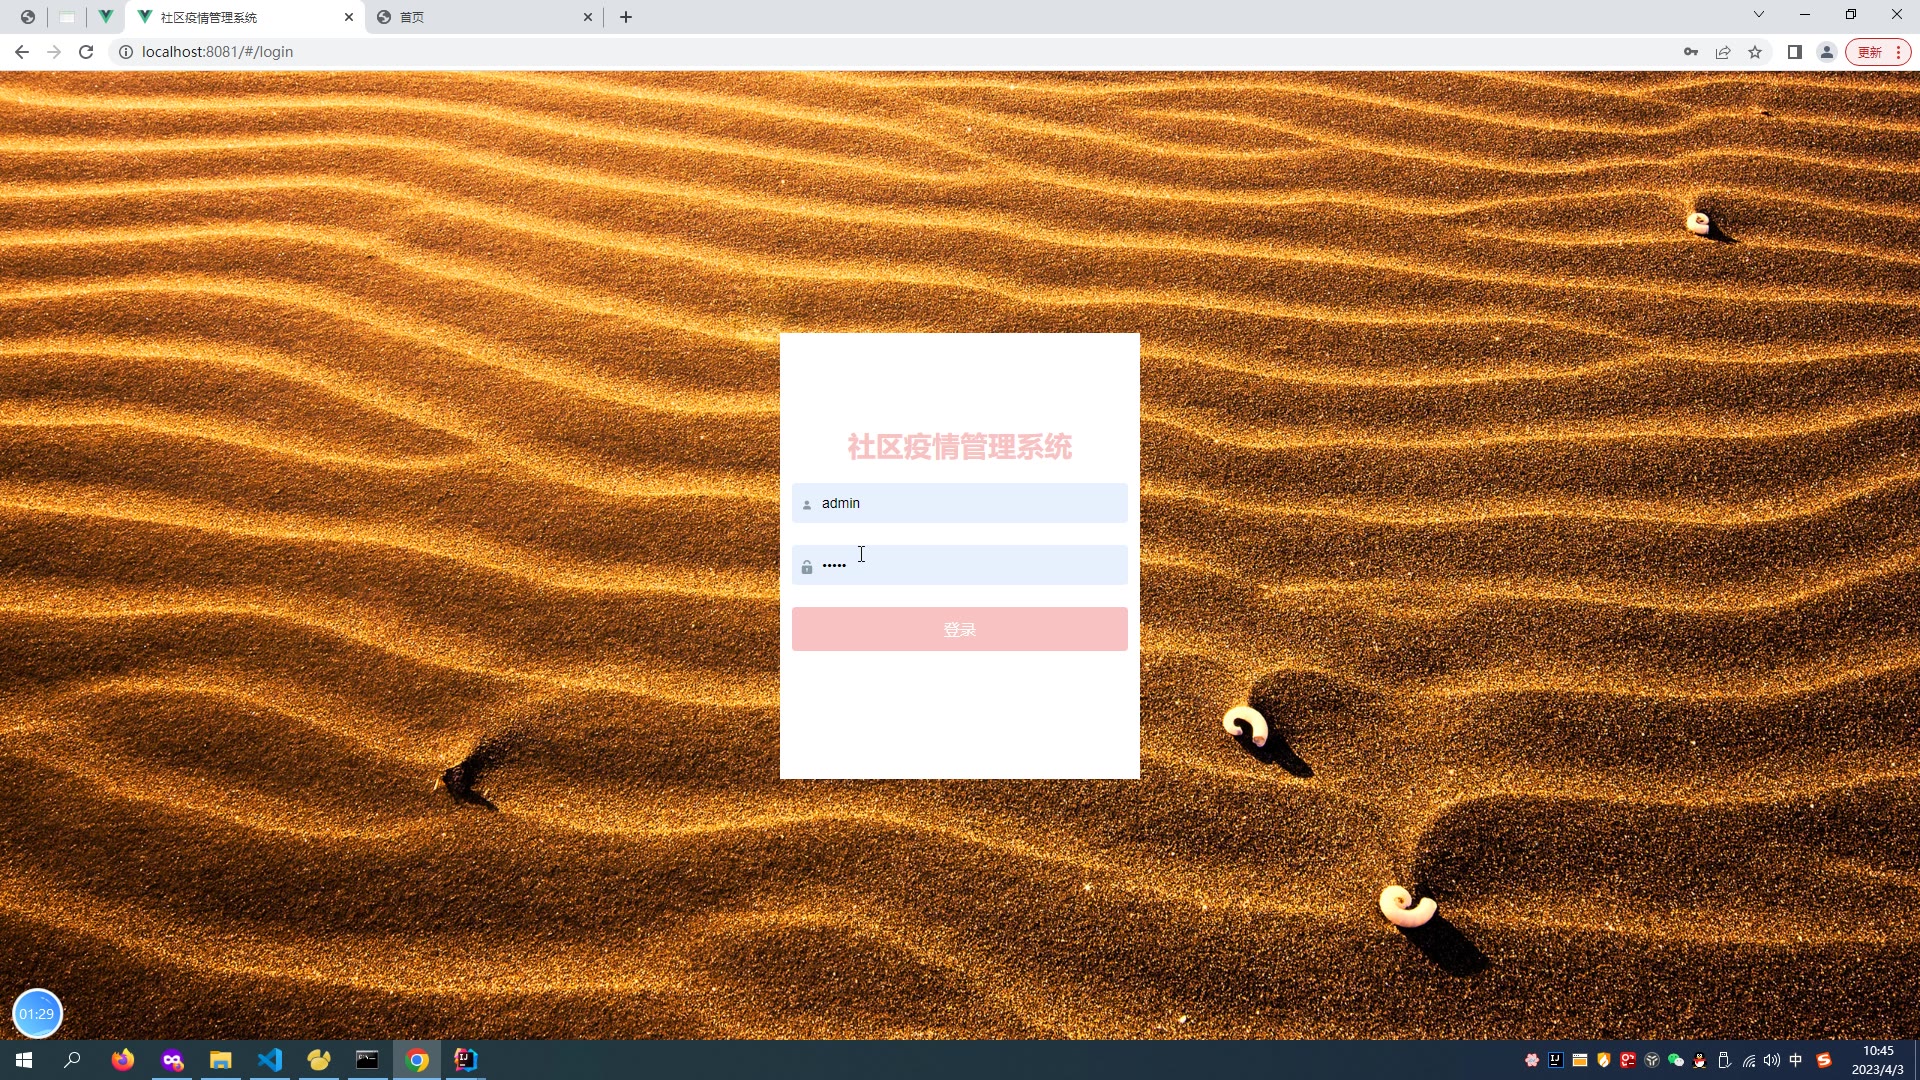1920x1080 pixels.
Task: Open Windows taskbar search
Action: click(x=72, y=1060)
